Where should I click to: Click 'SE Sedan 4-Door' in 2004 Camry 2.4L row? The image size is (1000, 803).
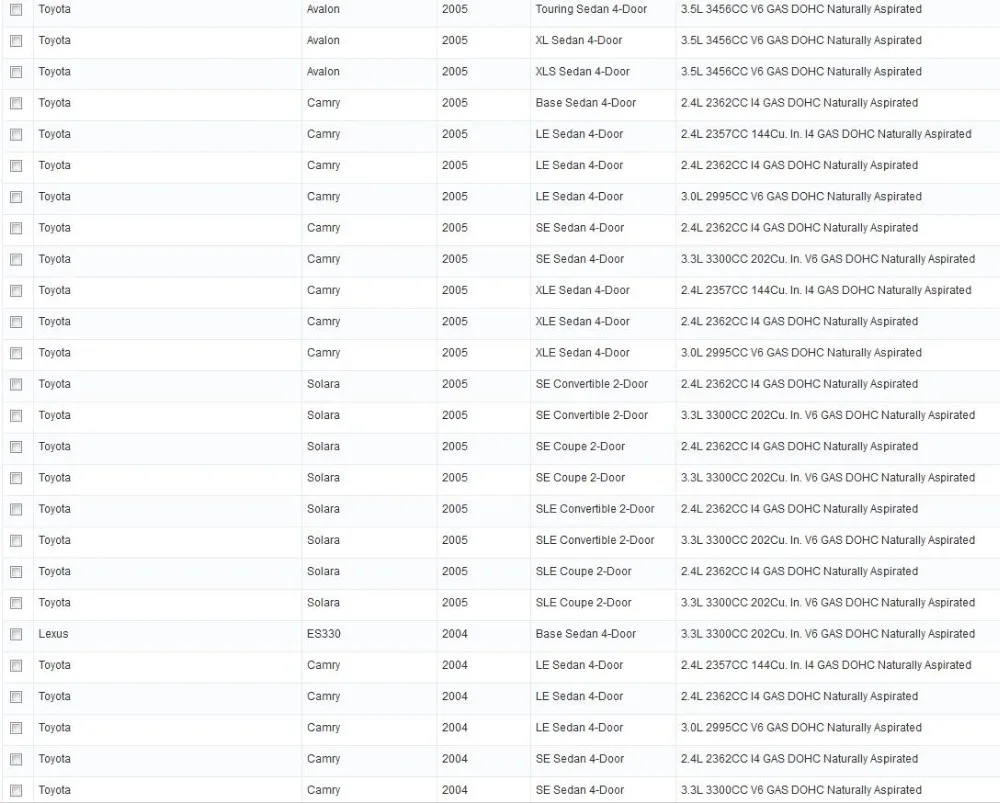point(579,759)
